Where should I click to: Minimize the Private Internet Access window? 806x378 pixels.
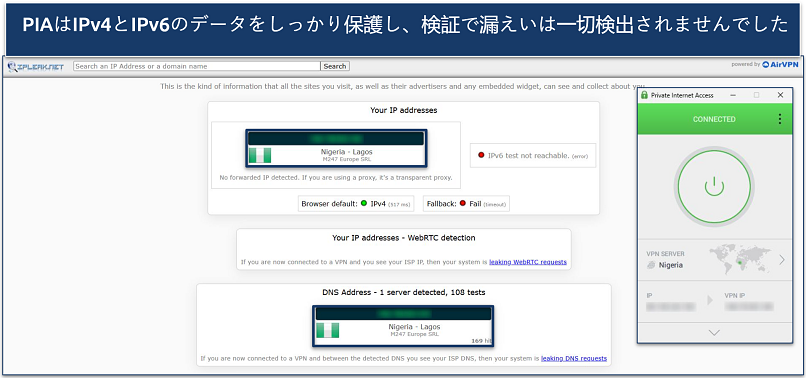[732, 95]
